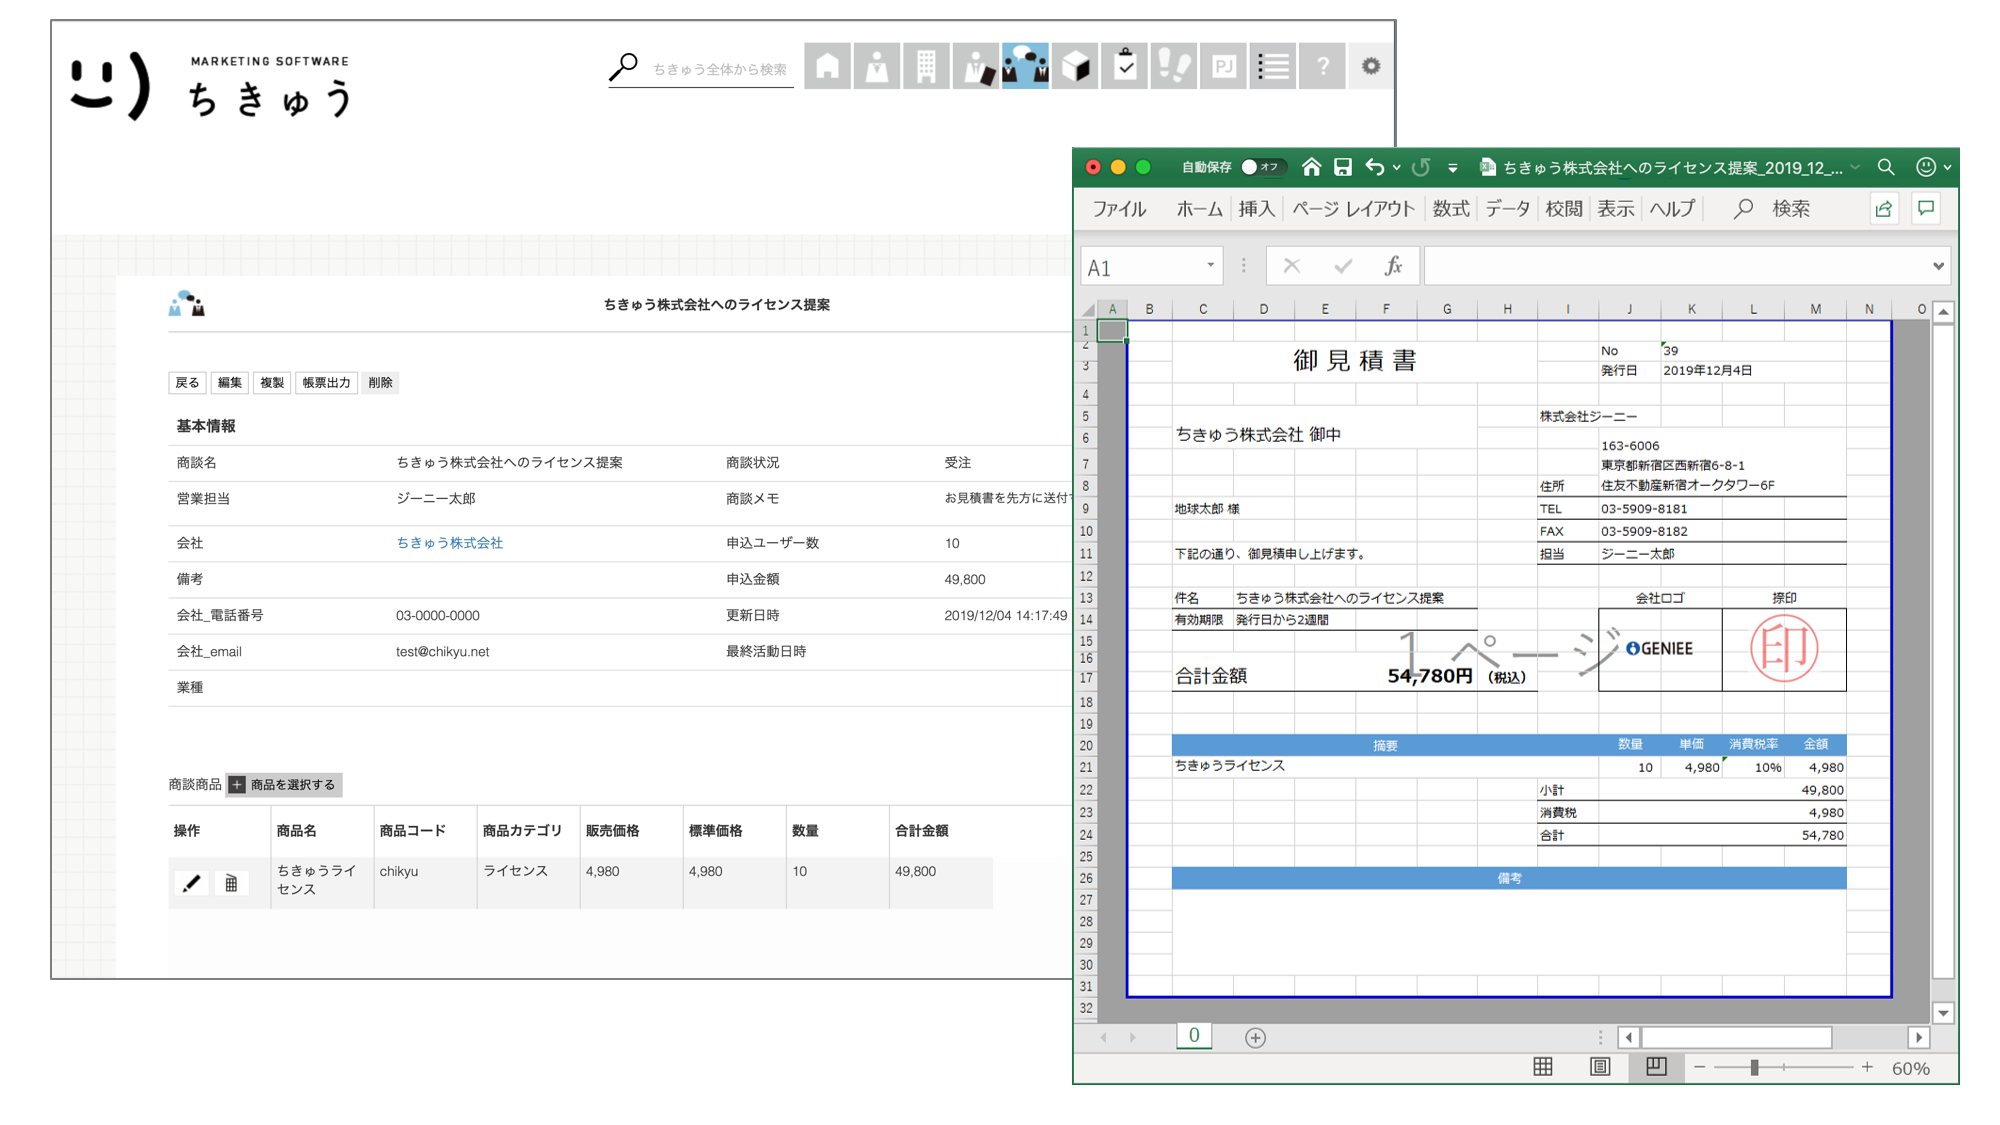Open the product box icon
2000x1125 pixels.
1075,66
